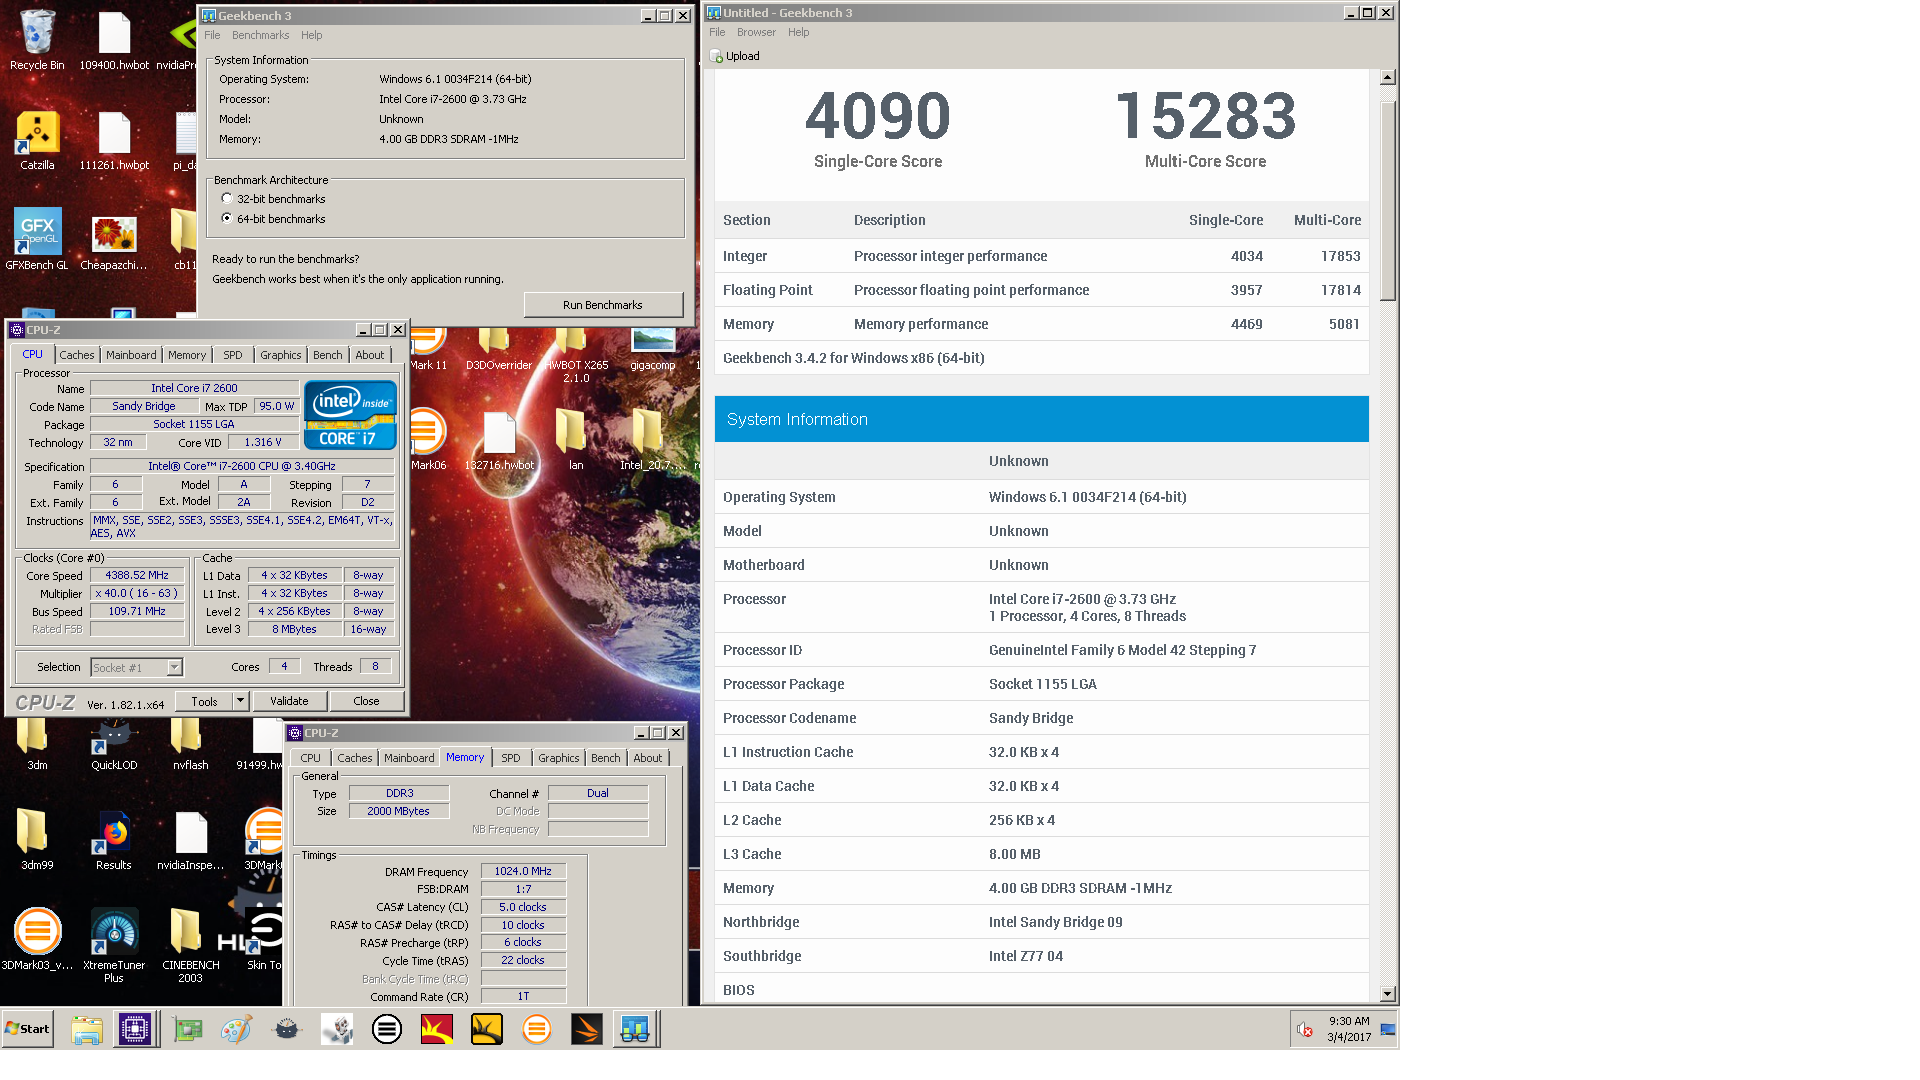The height and width of the screenshot is (1080, 1920).
Task: Open the nvidiaInspector file icon
Action: click(x=190, y=840)
